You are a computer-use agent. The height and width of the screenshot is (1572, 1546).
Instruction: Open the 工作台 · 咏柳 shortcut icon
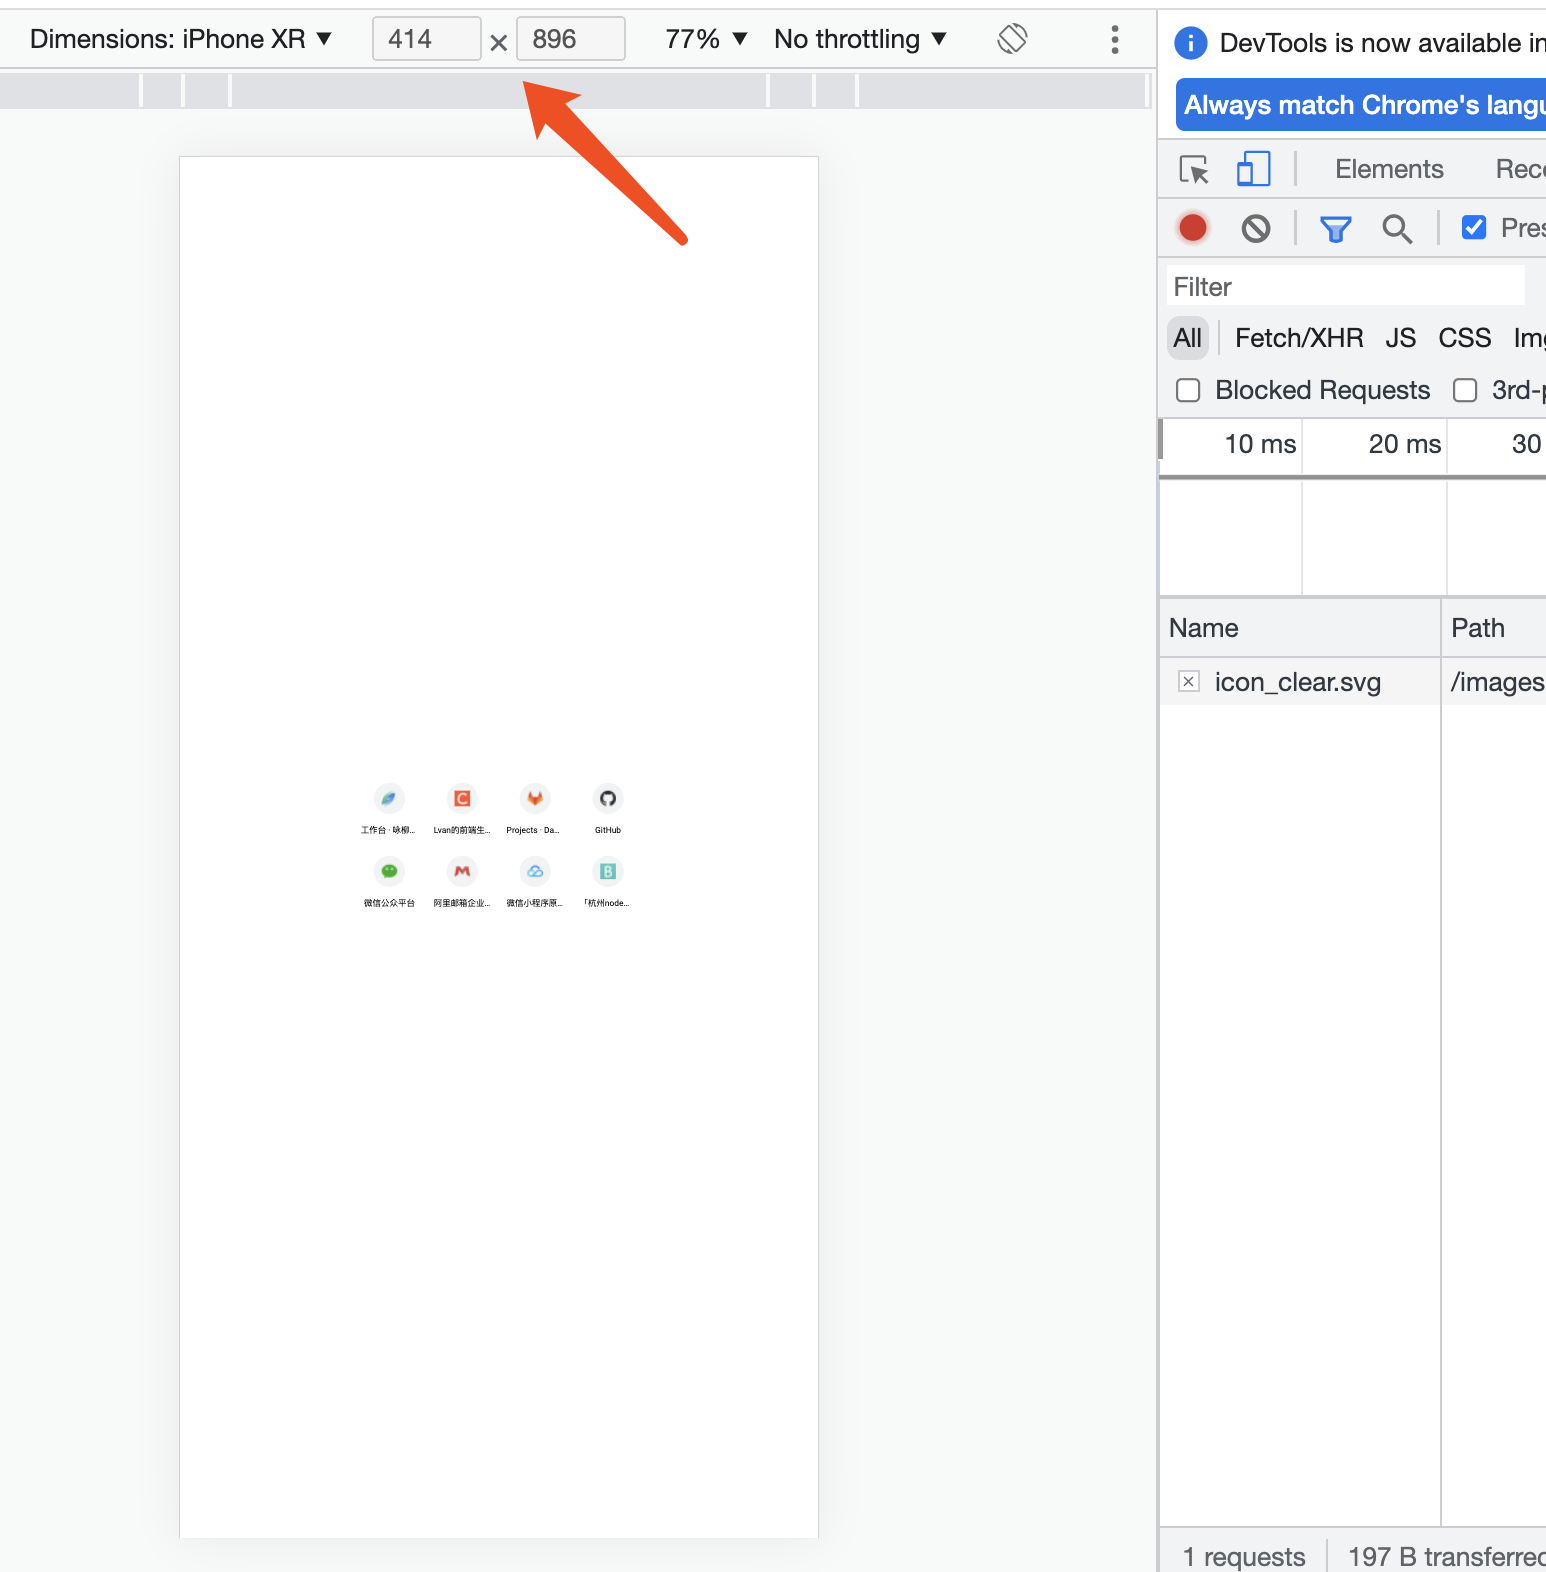point(388,799)
